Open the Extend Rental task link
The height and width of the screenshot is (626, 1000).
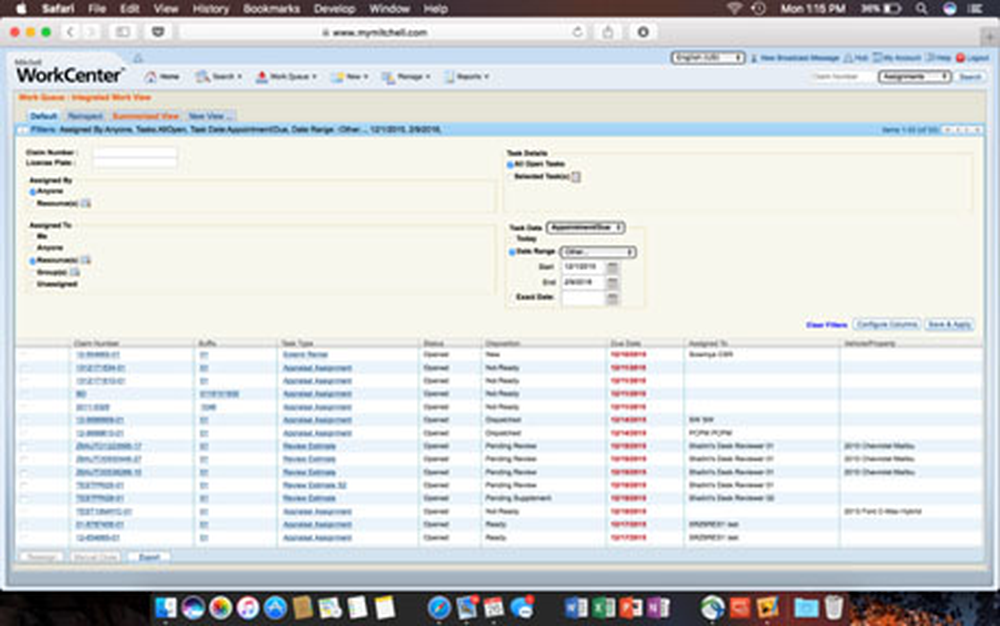click(x=305, y=355)
